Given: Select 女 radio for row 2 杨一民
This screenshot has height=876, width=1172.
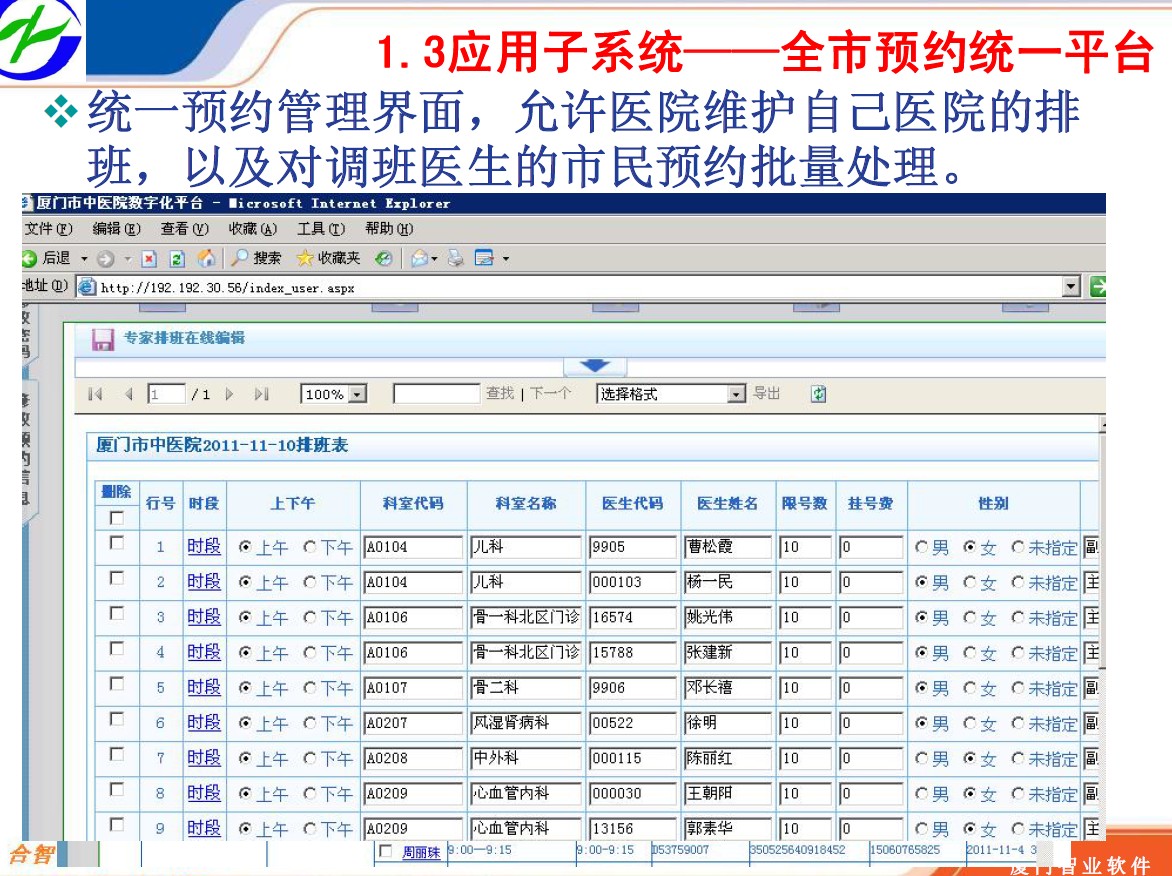Looking at the screenshot, I should [969, 582].
